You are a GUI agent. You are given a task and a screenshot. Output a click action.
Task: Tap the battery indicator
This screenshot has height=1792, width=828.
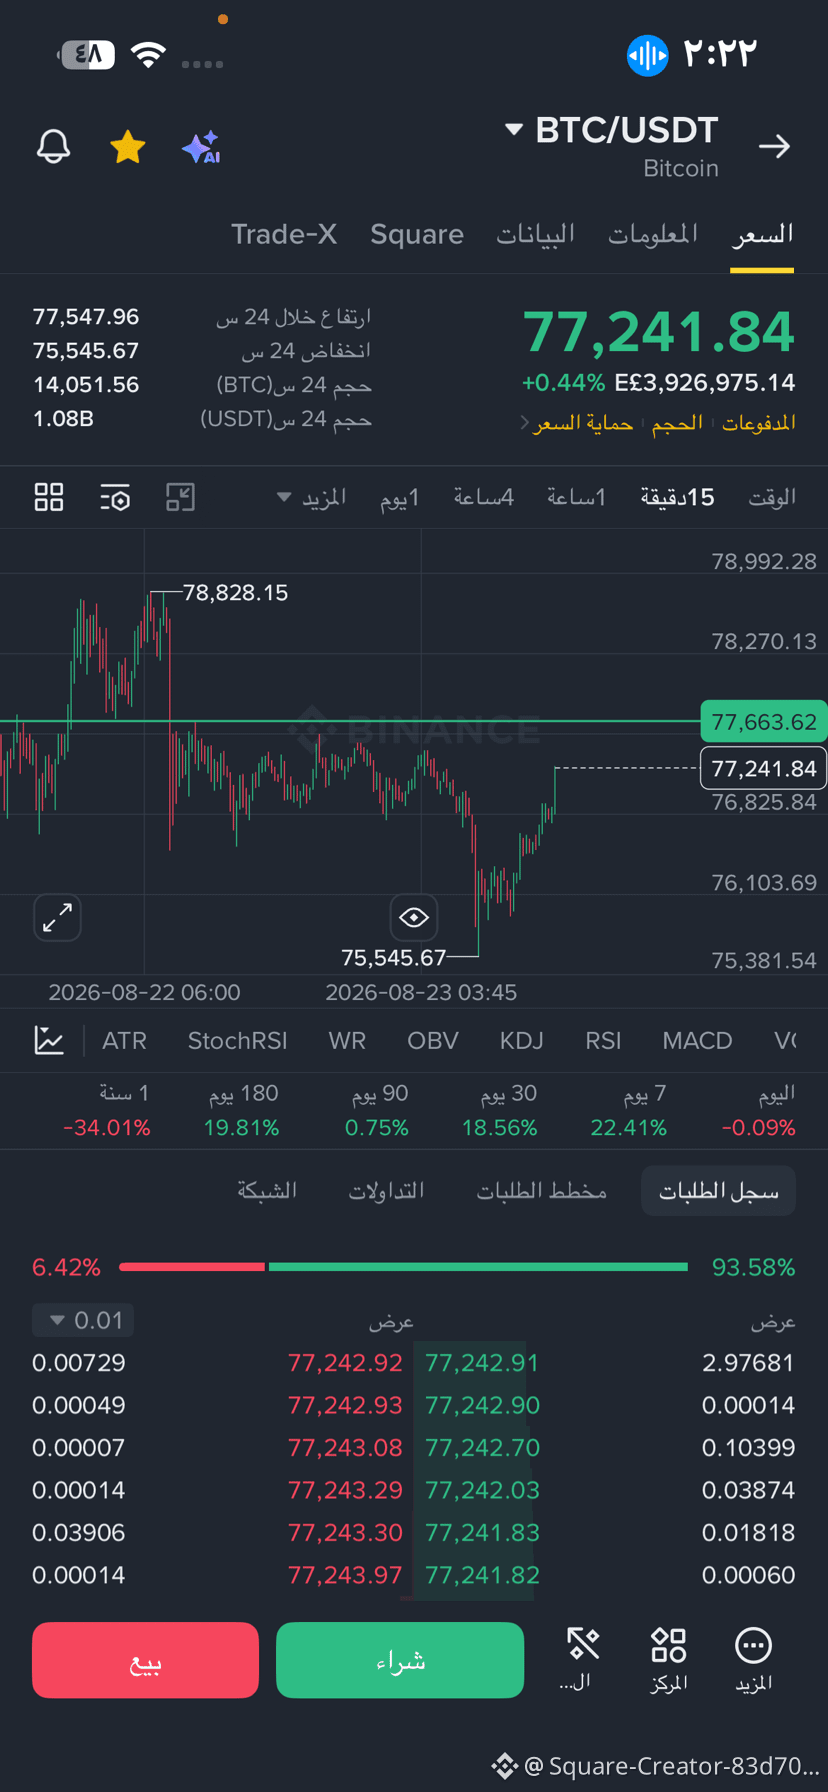tap(87, 54)
